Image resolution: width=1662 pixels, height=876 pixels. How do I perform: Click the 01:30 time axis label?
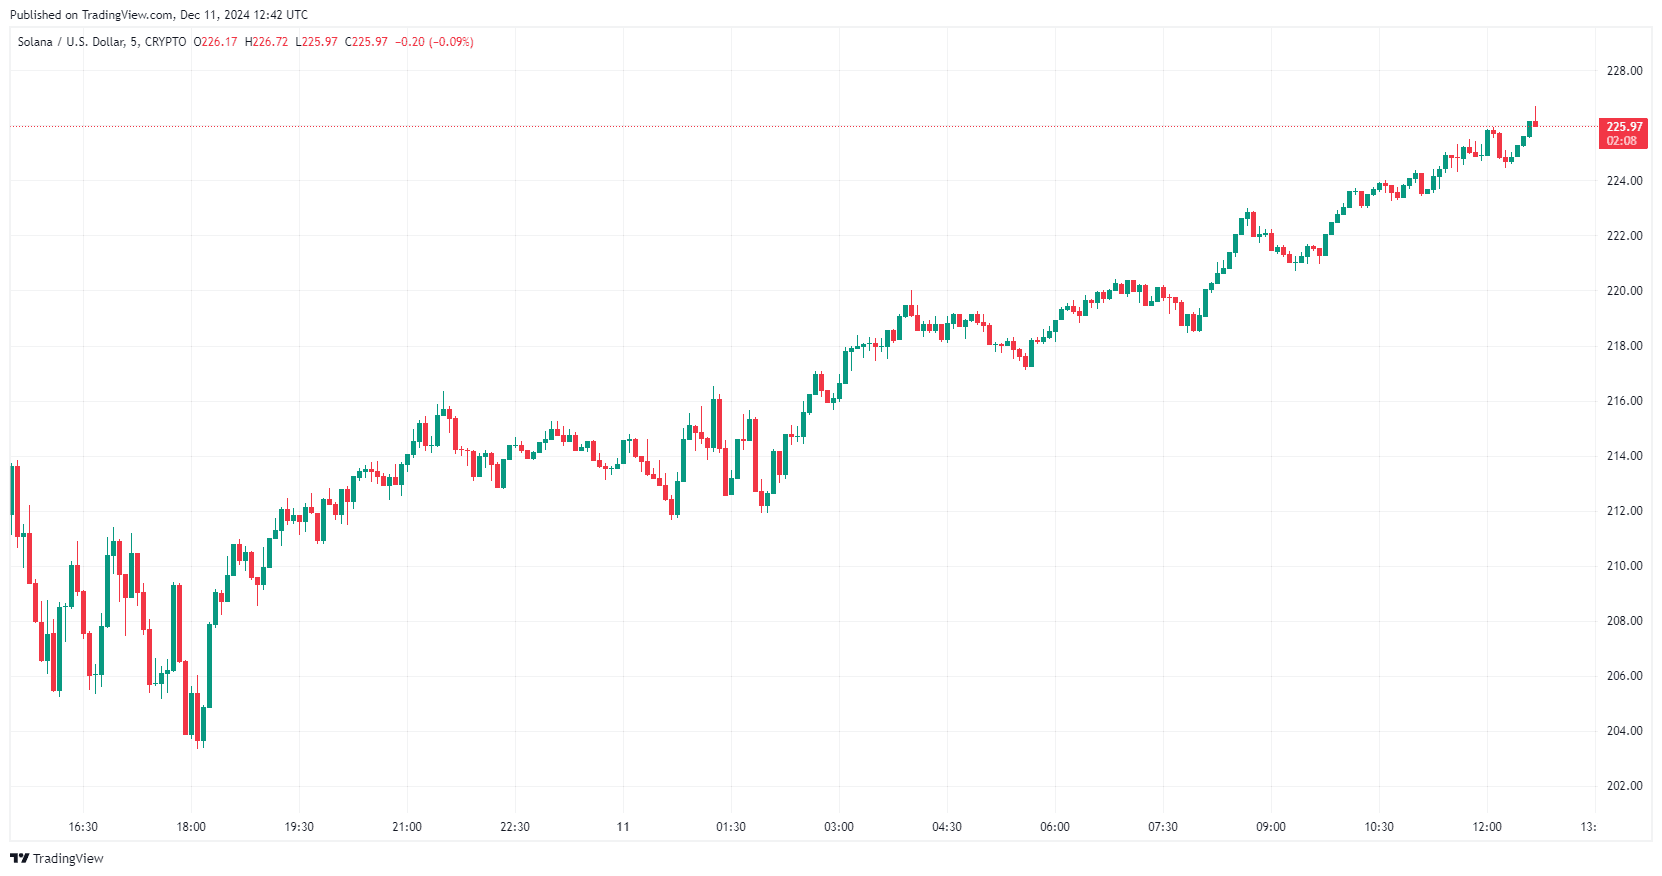click(731, 827)
